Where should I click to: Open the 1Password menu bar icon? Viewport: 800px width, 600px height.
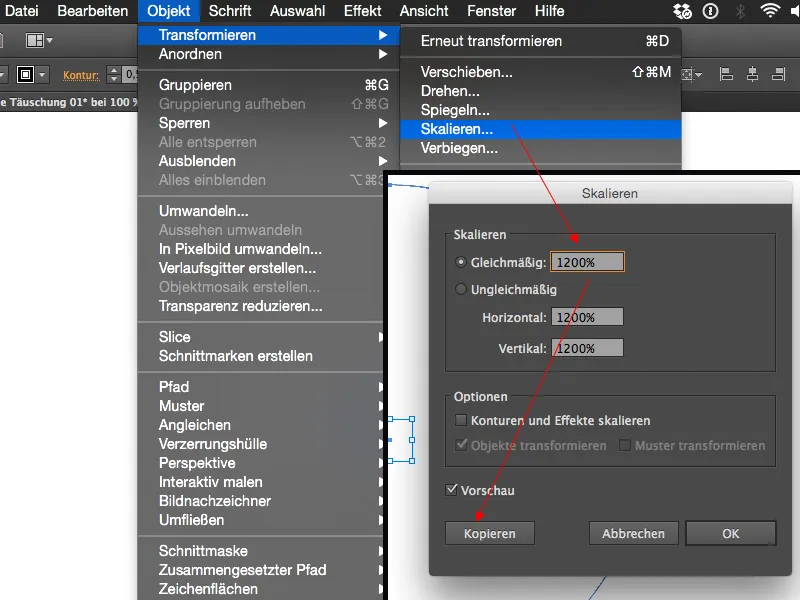pos(710,11)
